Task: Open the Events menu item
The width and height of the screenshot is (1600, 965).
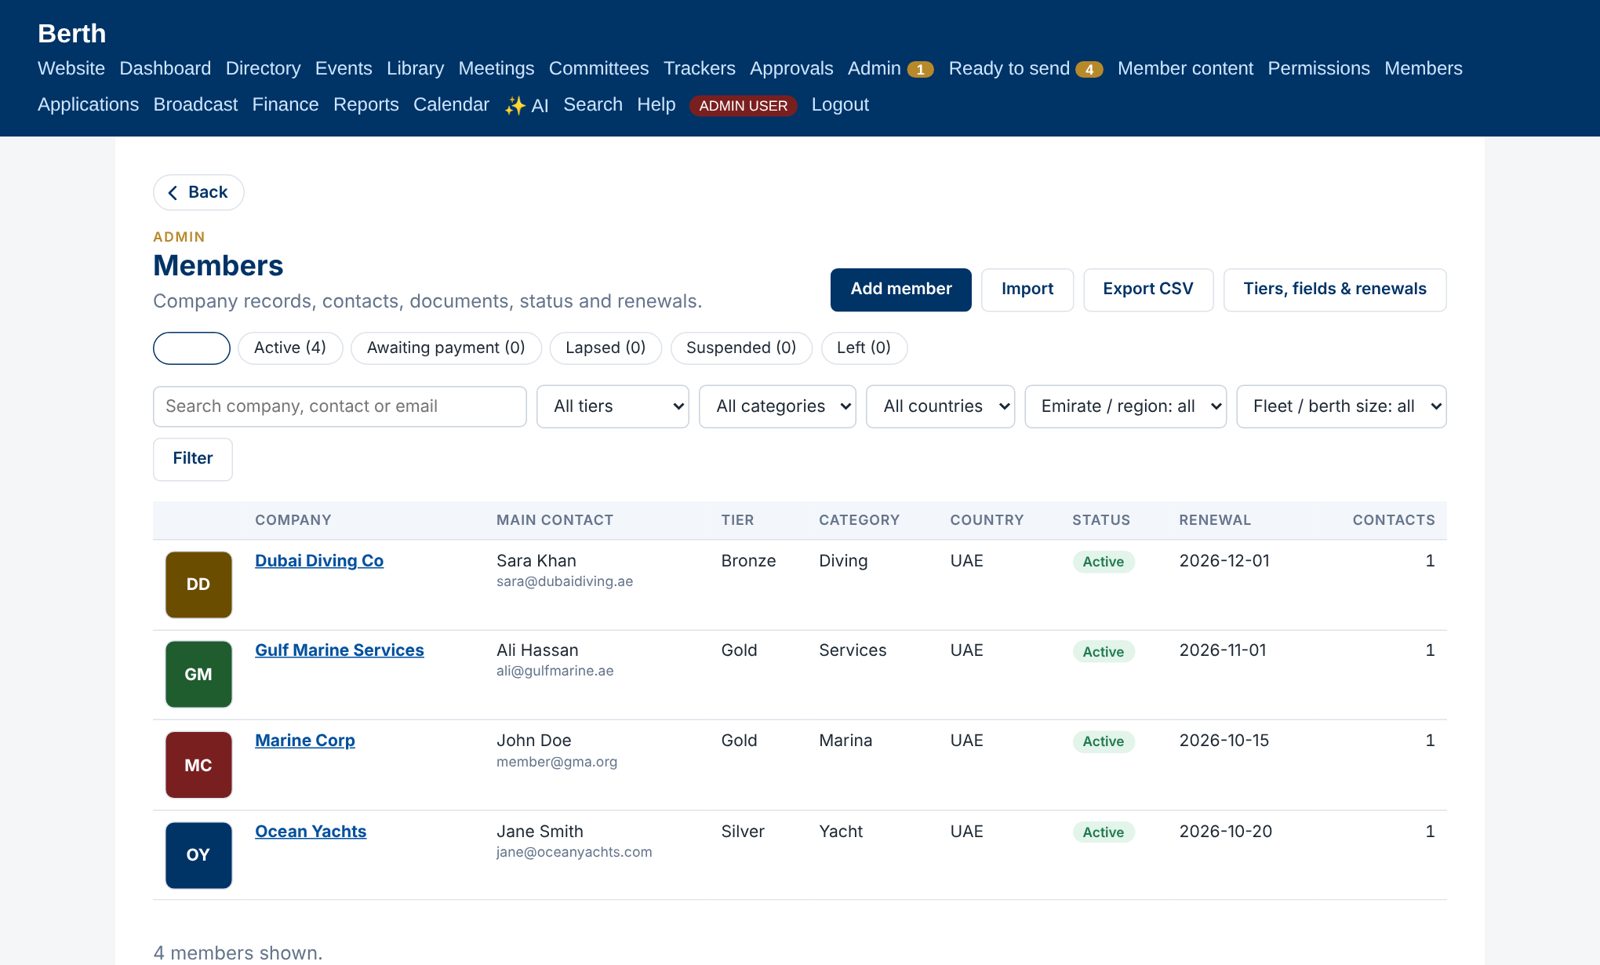Action: pyautogui.click(x=343, y=68)
